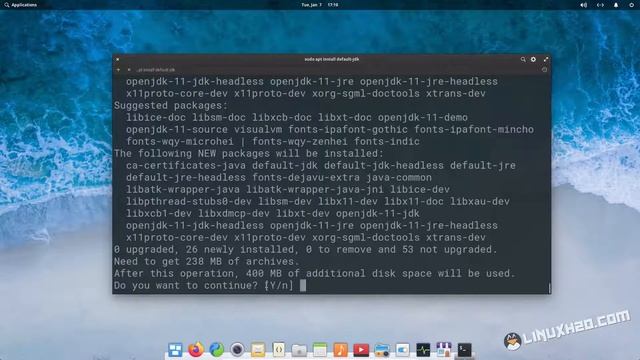
Task: Open the terminal settings gear menu
Action: 533,60
